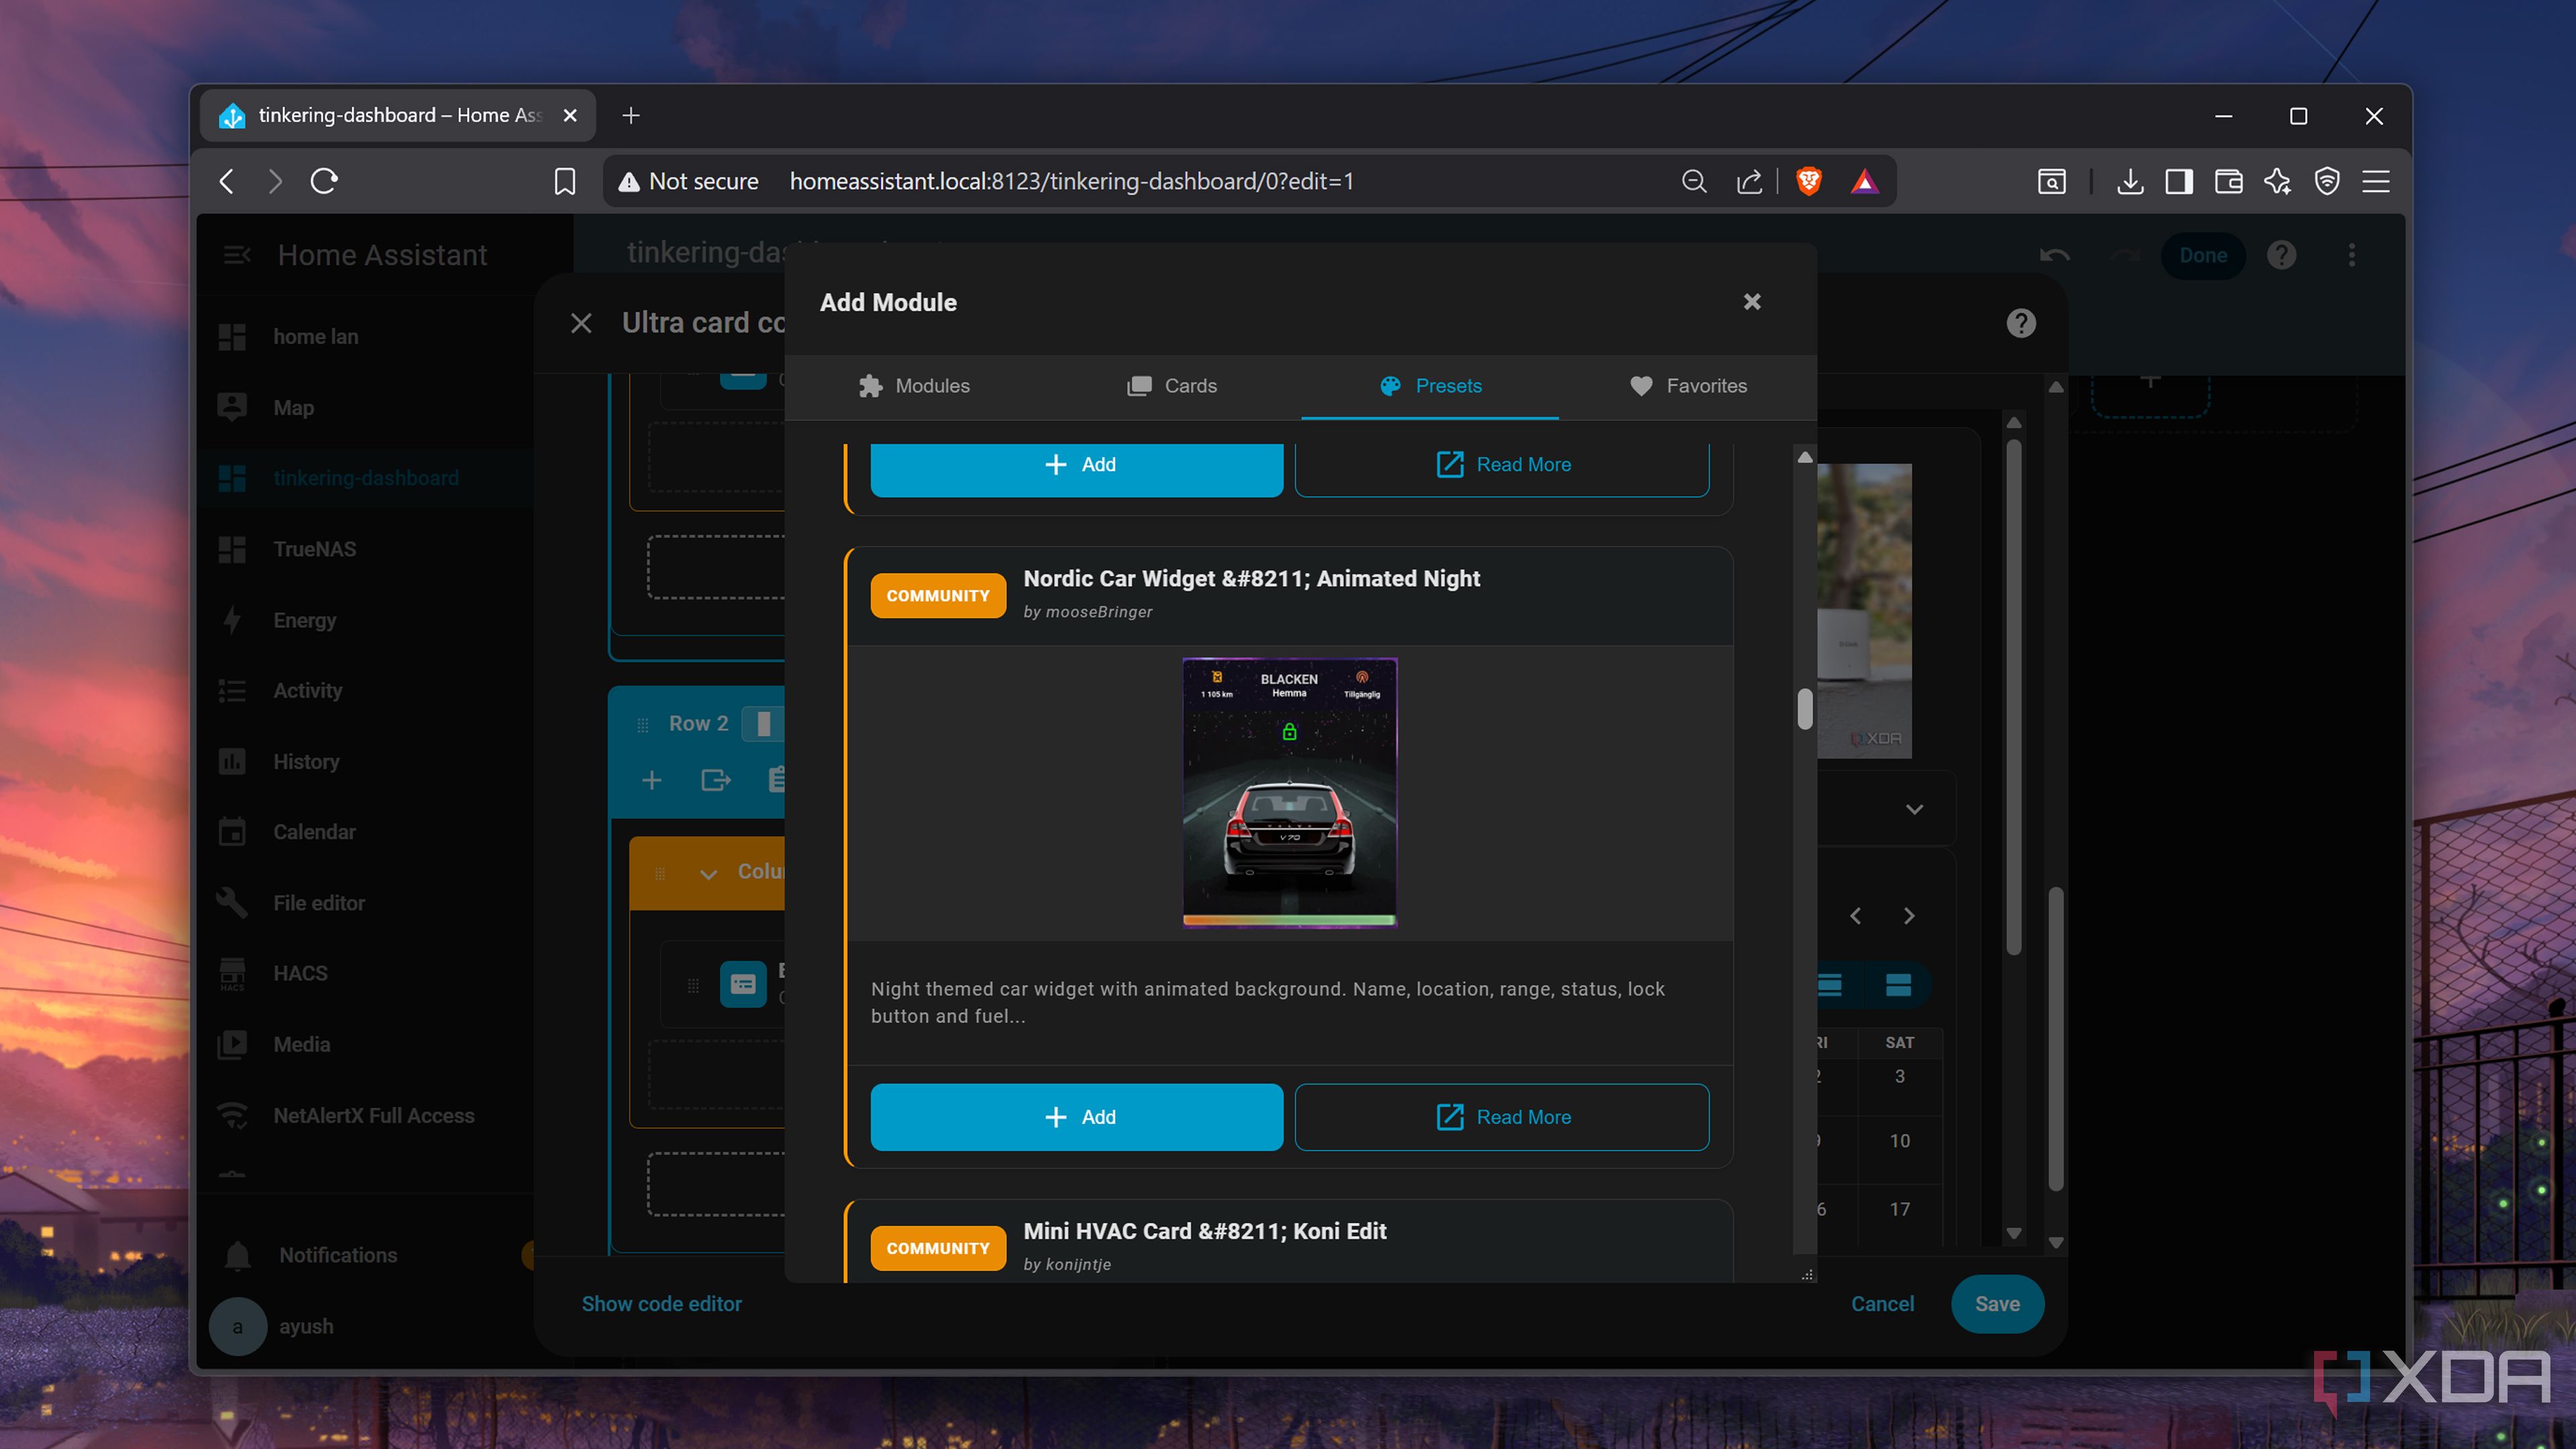
Task: Bookmark this page
Action: pyautogui.click(x=565, y=181)
